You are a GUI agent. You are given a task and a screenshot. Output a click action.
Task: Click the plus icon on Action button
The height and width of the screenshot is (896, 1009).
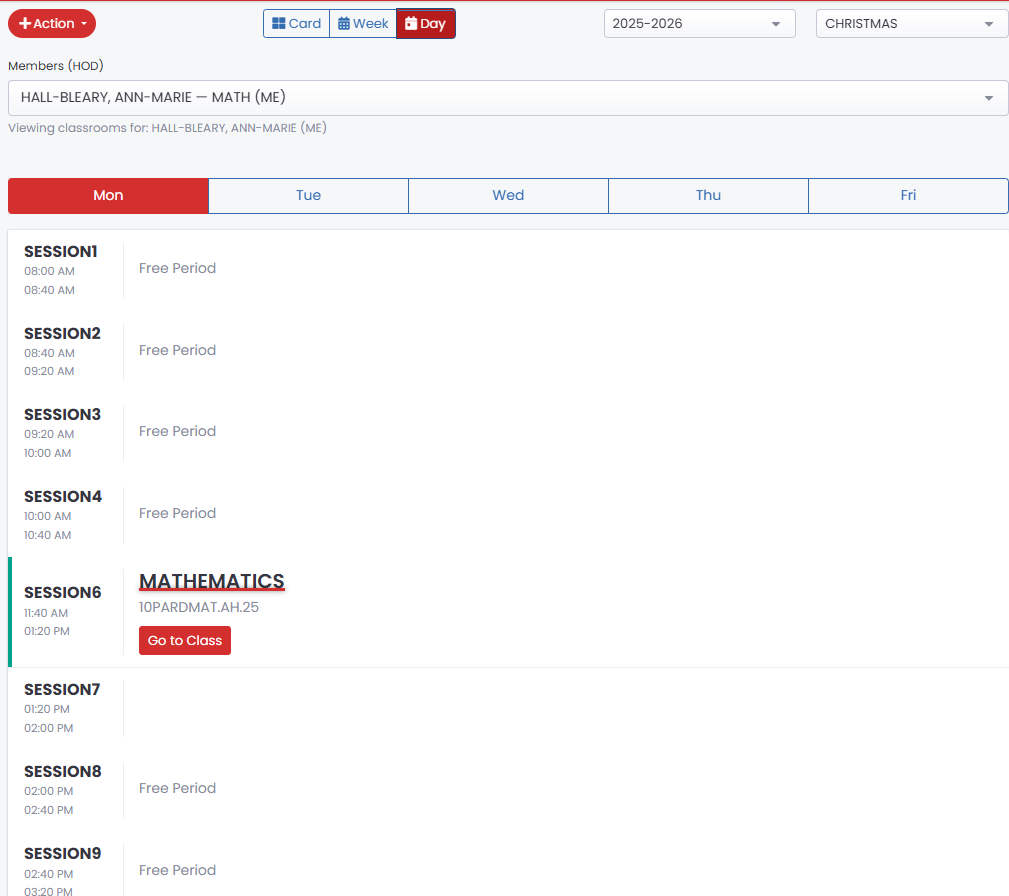[x=25, y=24]
